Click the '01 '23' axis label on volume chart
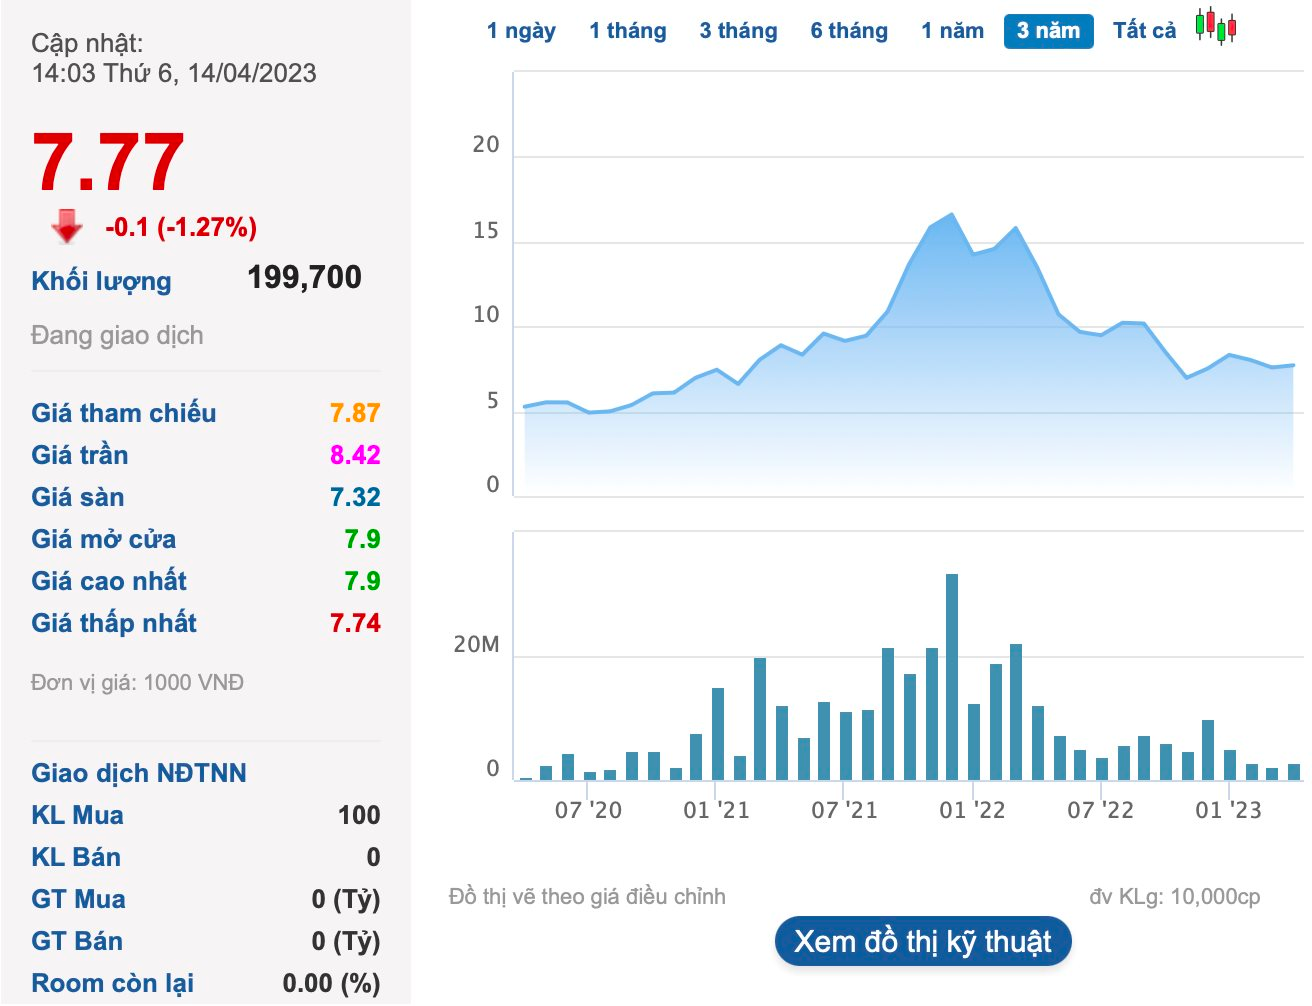The width and height of the screenshot is (1312, 1006). click(1228, 810)
